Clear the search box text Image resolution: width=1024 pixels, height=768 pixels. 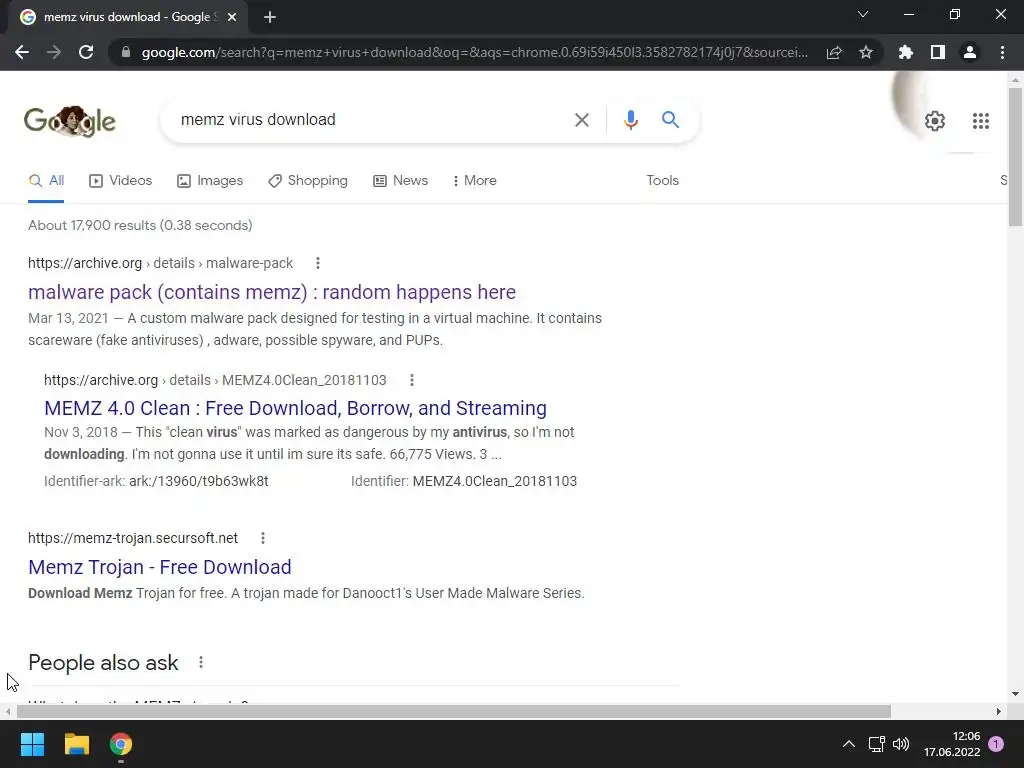[x=581, y=120]
